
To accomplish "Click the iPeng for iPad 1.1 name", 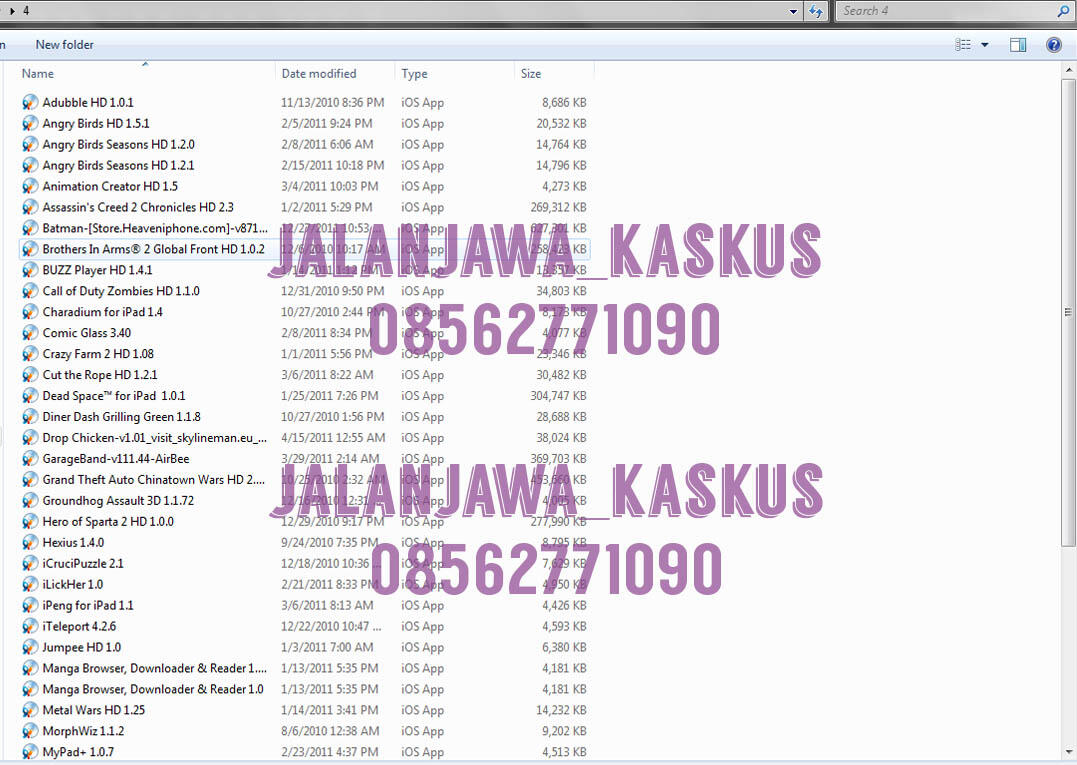I will (x=88, y=605).
